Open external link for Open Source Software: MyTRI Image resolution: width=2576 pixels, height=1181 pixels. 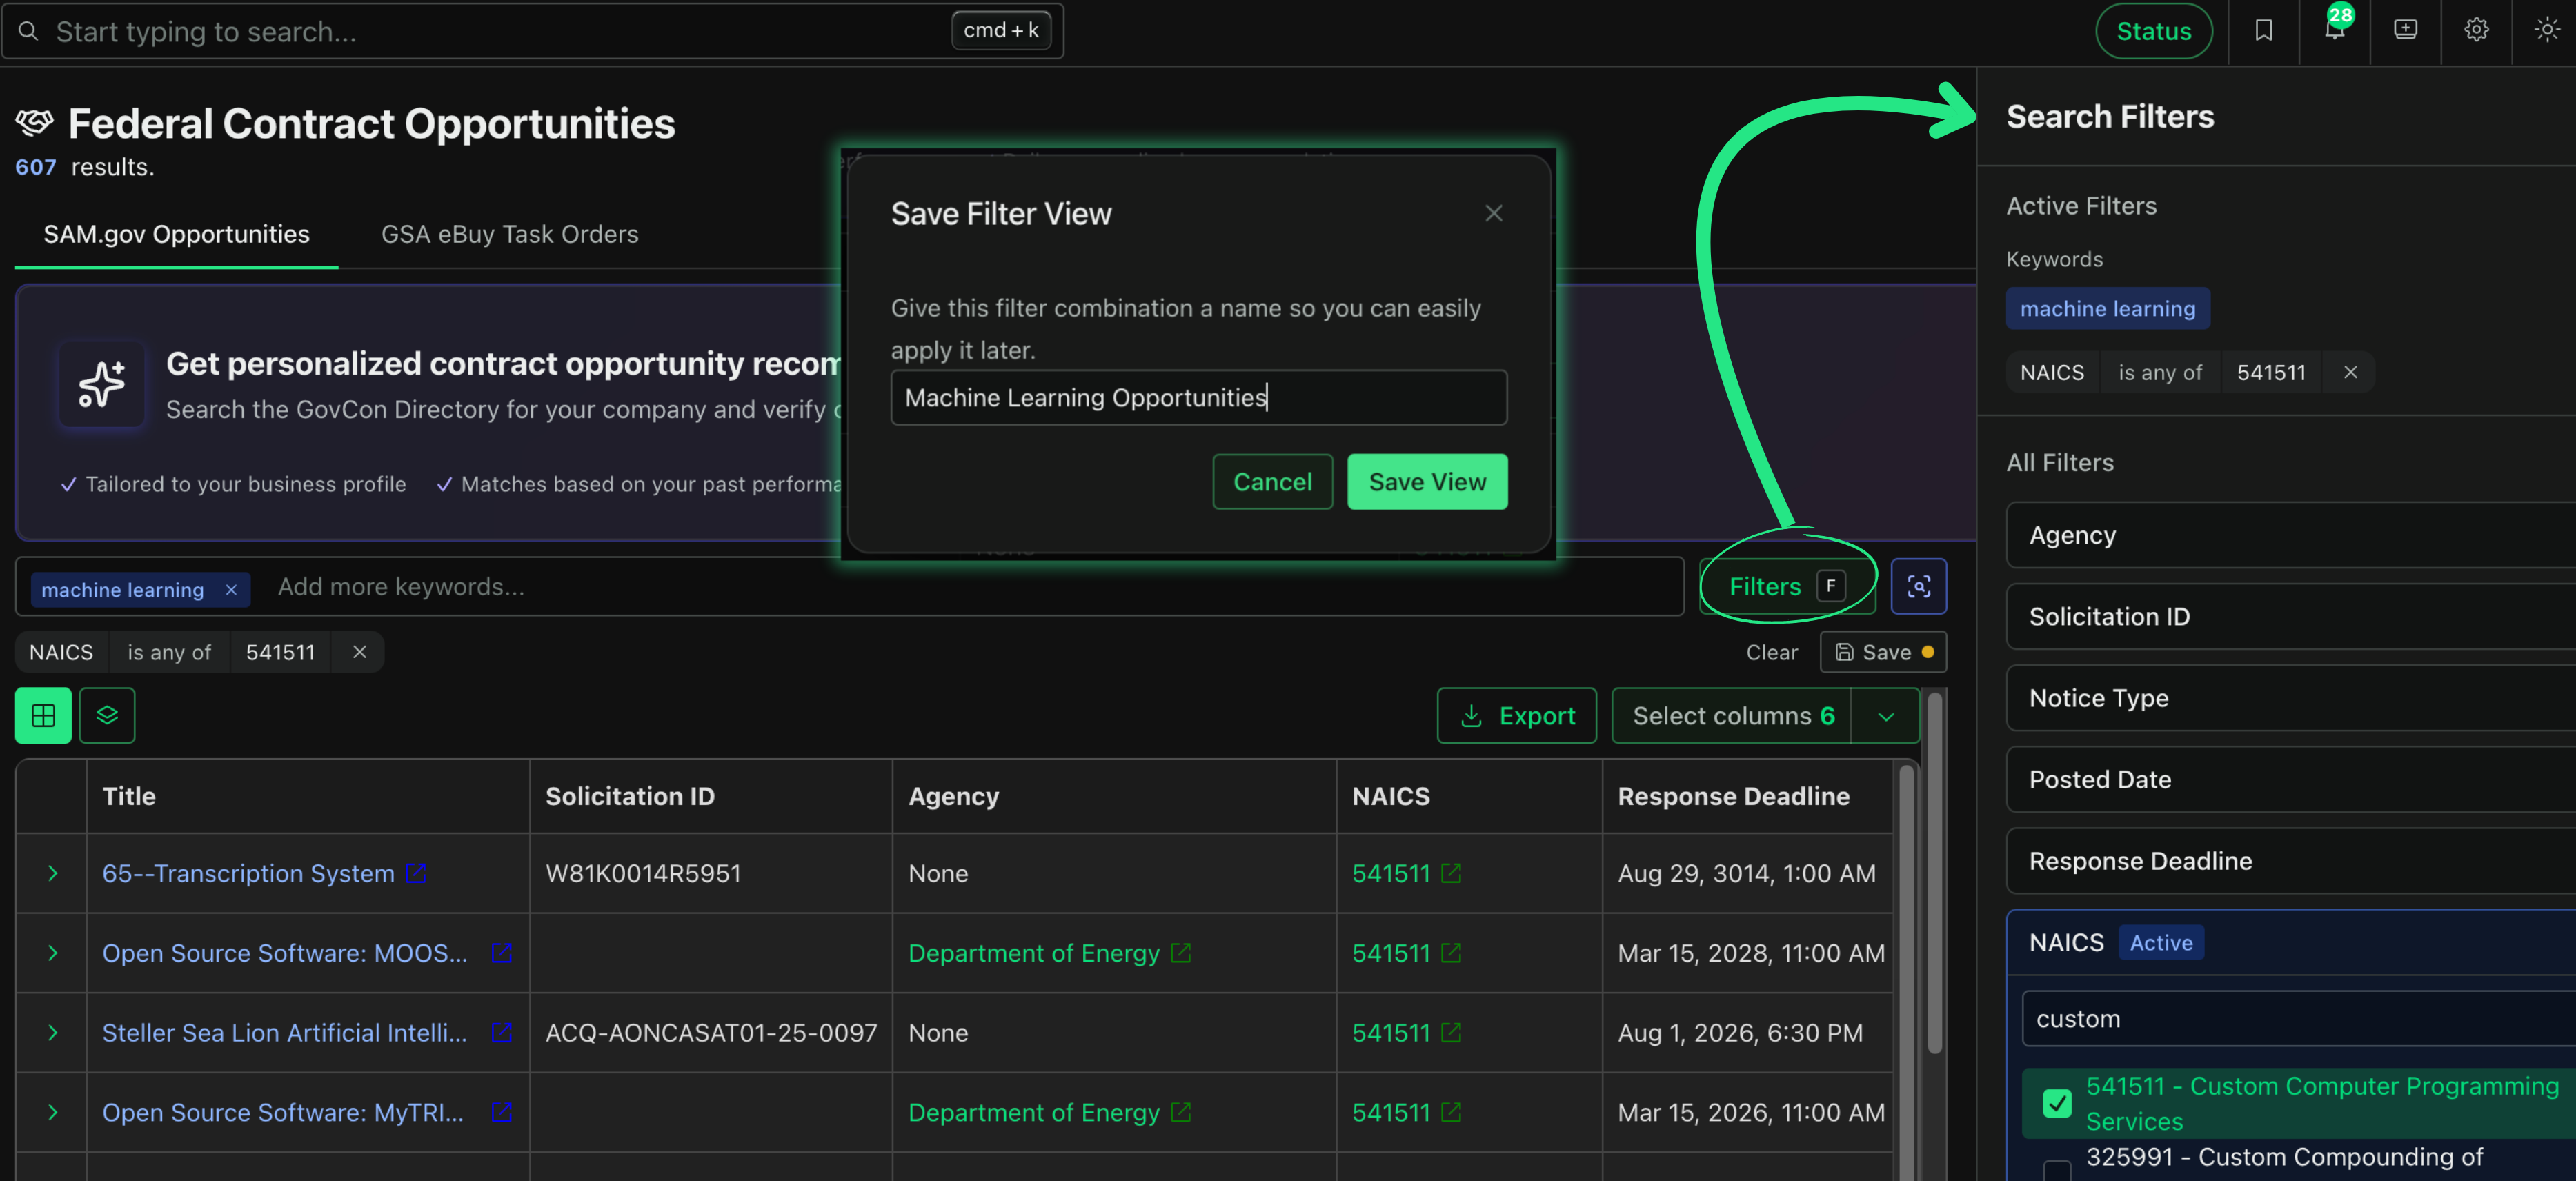pyautogui.click(x=501, y=1112)
